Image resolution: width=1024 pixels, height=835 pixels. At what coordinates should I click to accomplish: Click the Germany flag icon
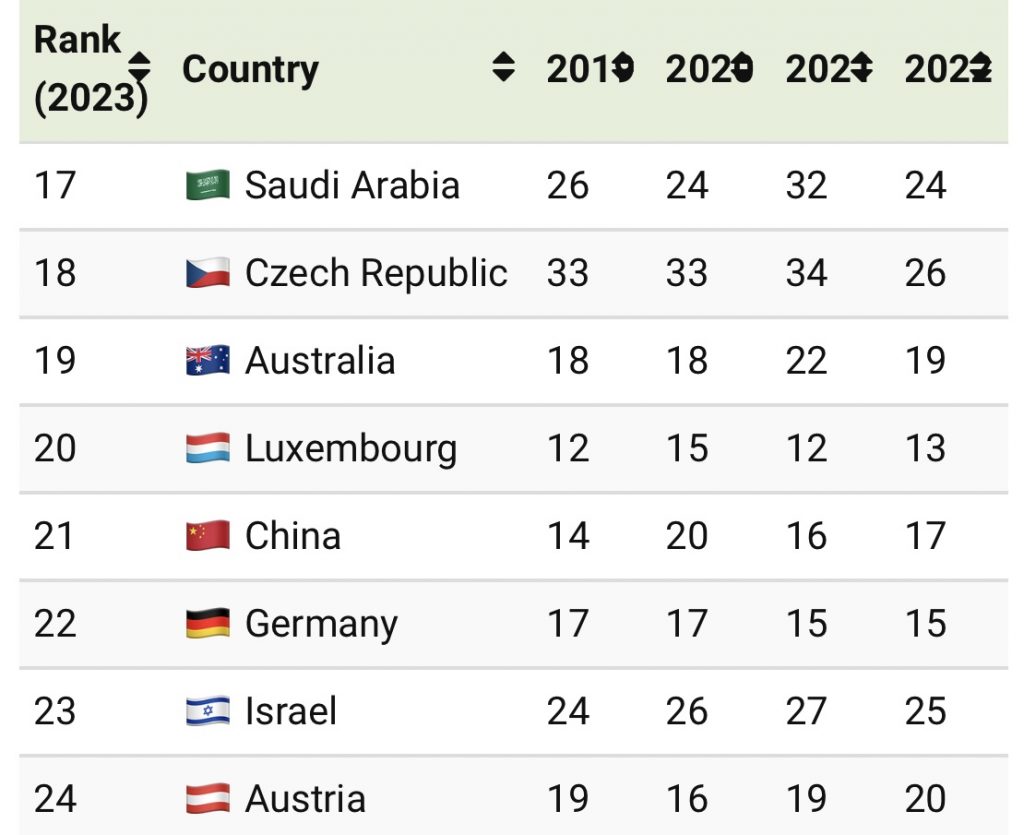(x=208, y=624)
